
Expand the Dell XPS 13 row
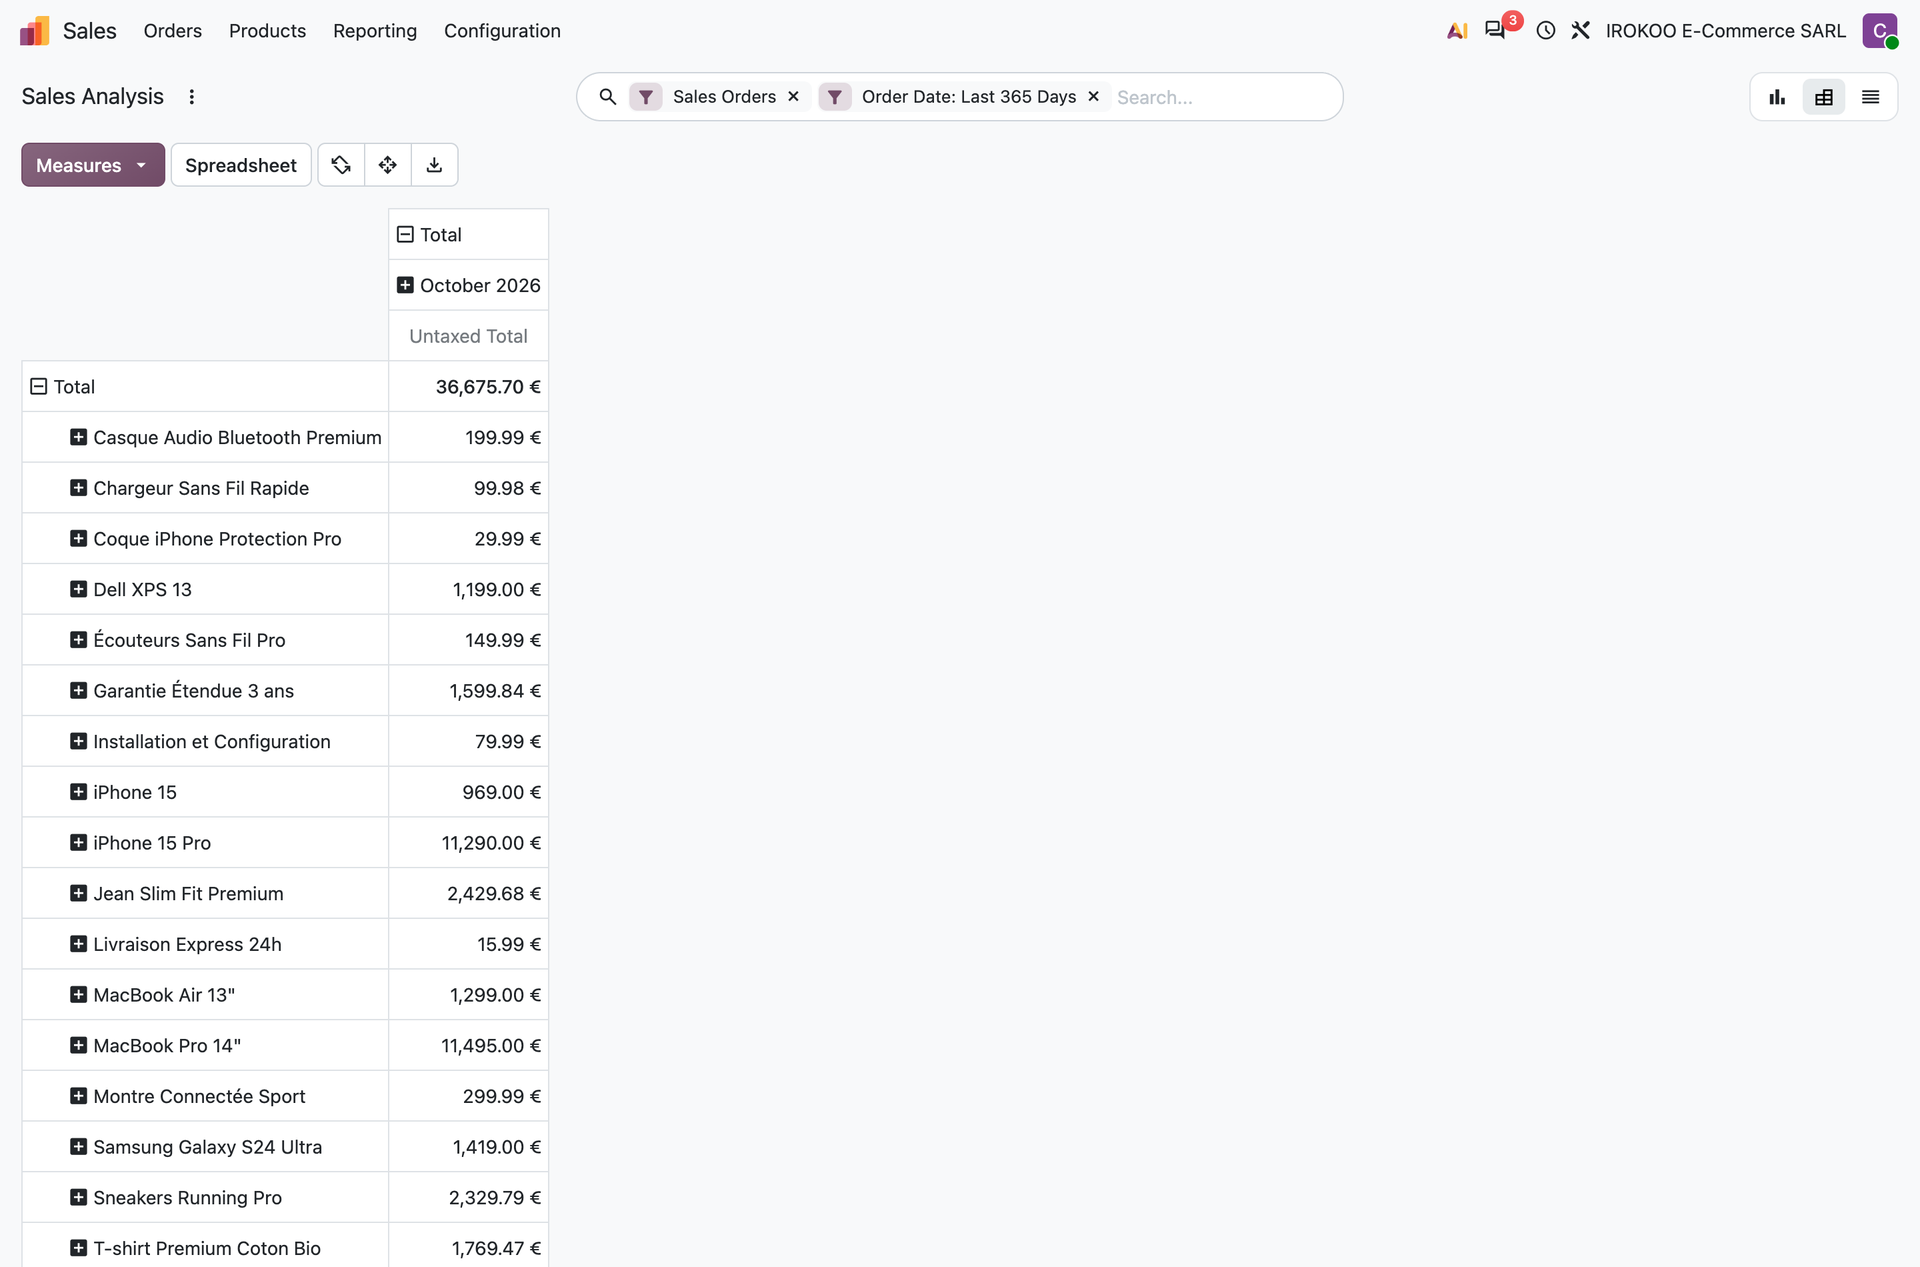coord(78,589)
